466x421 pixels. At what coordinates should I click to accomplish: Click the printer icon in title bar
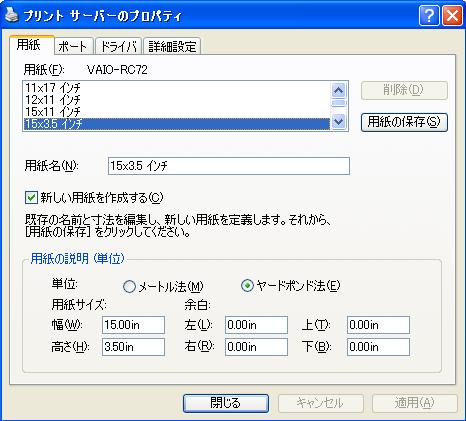[11, 15]
